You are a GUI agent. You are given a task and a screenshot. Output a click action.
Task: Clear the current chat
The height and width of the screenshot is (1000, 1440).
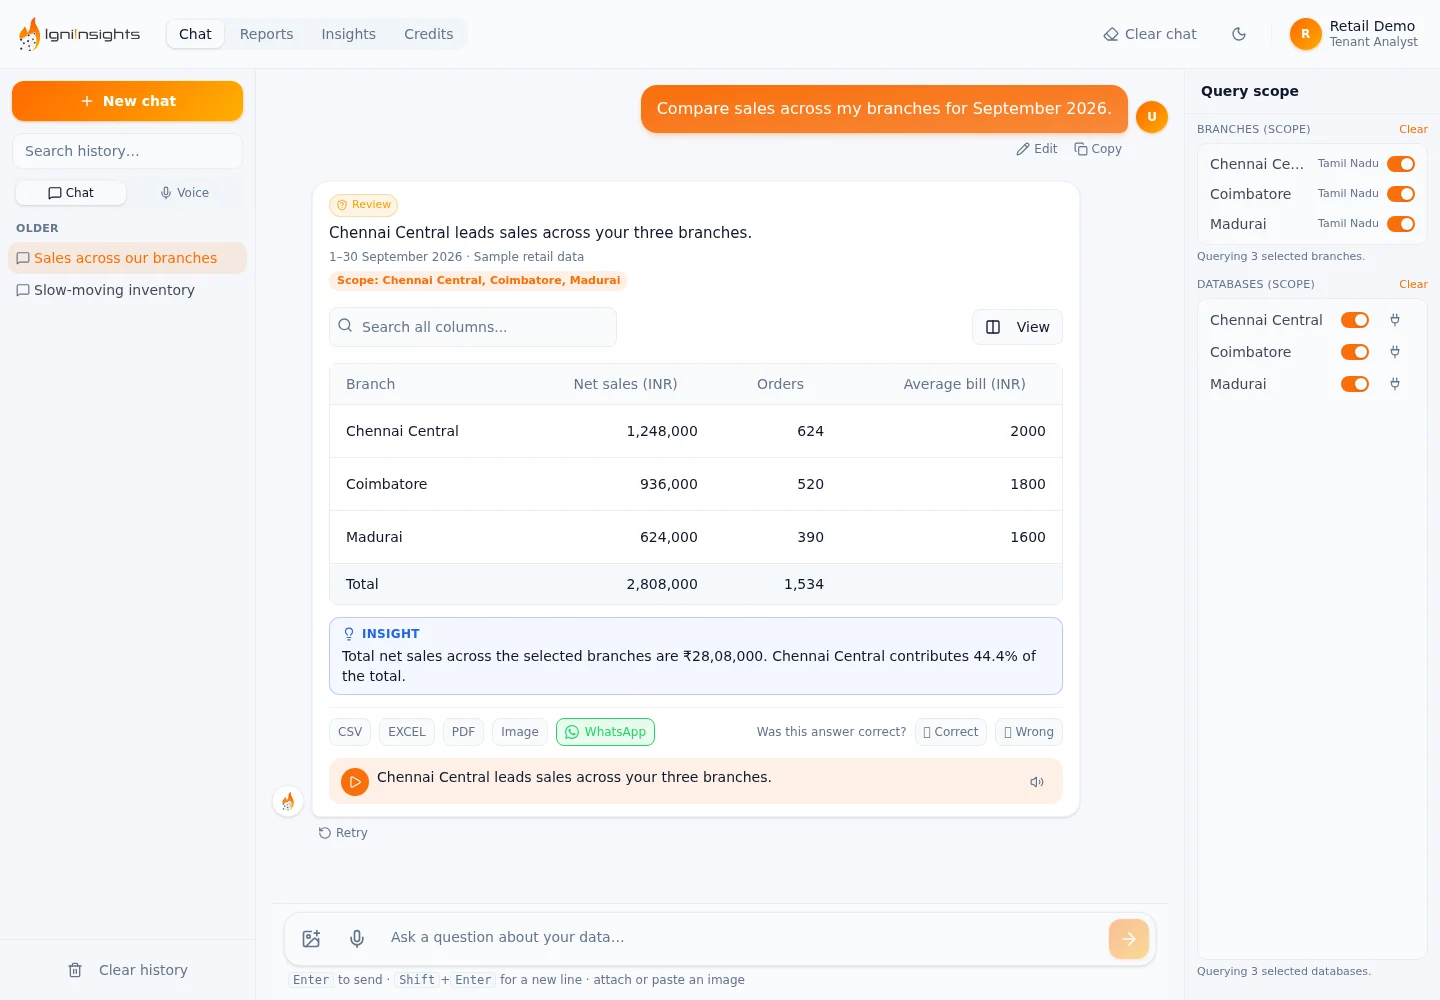tap(1150, 34)
